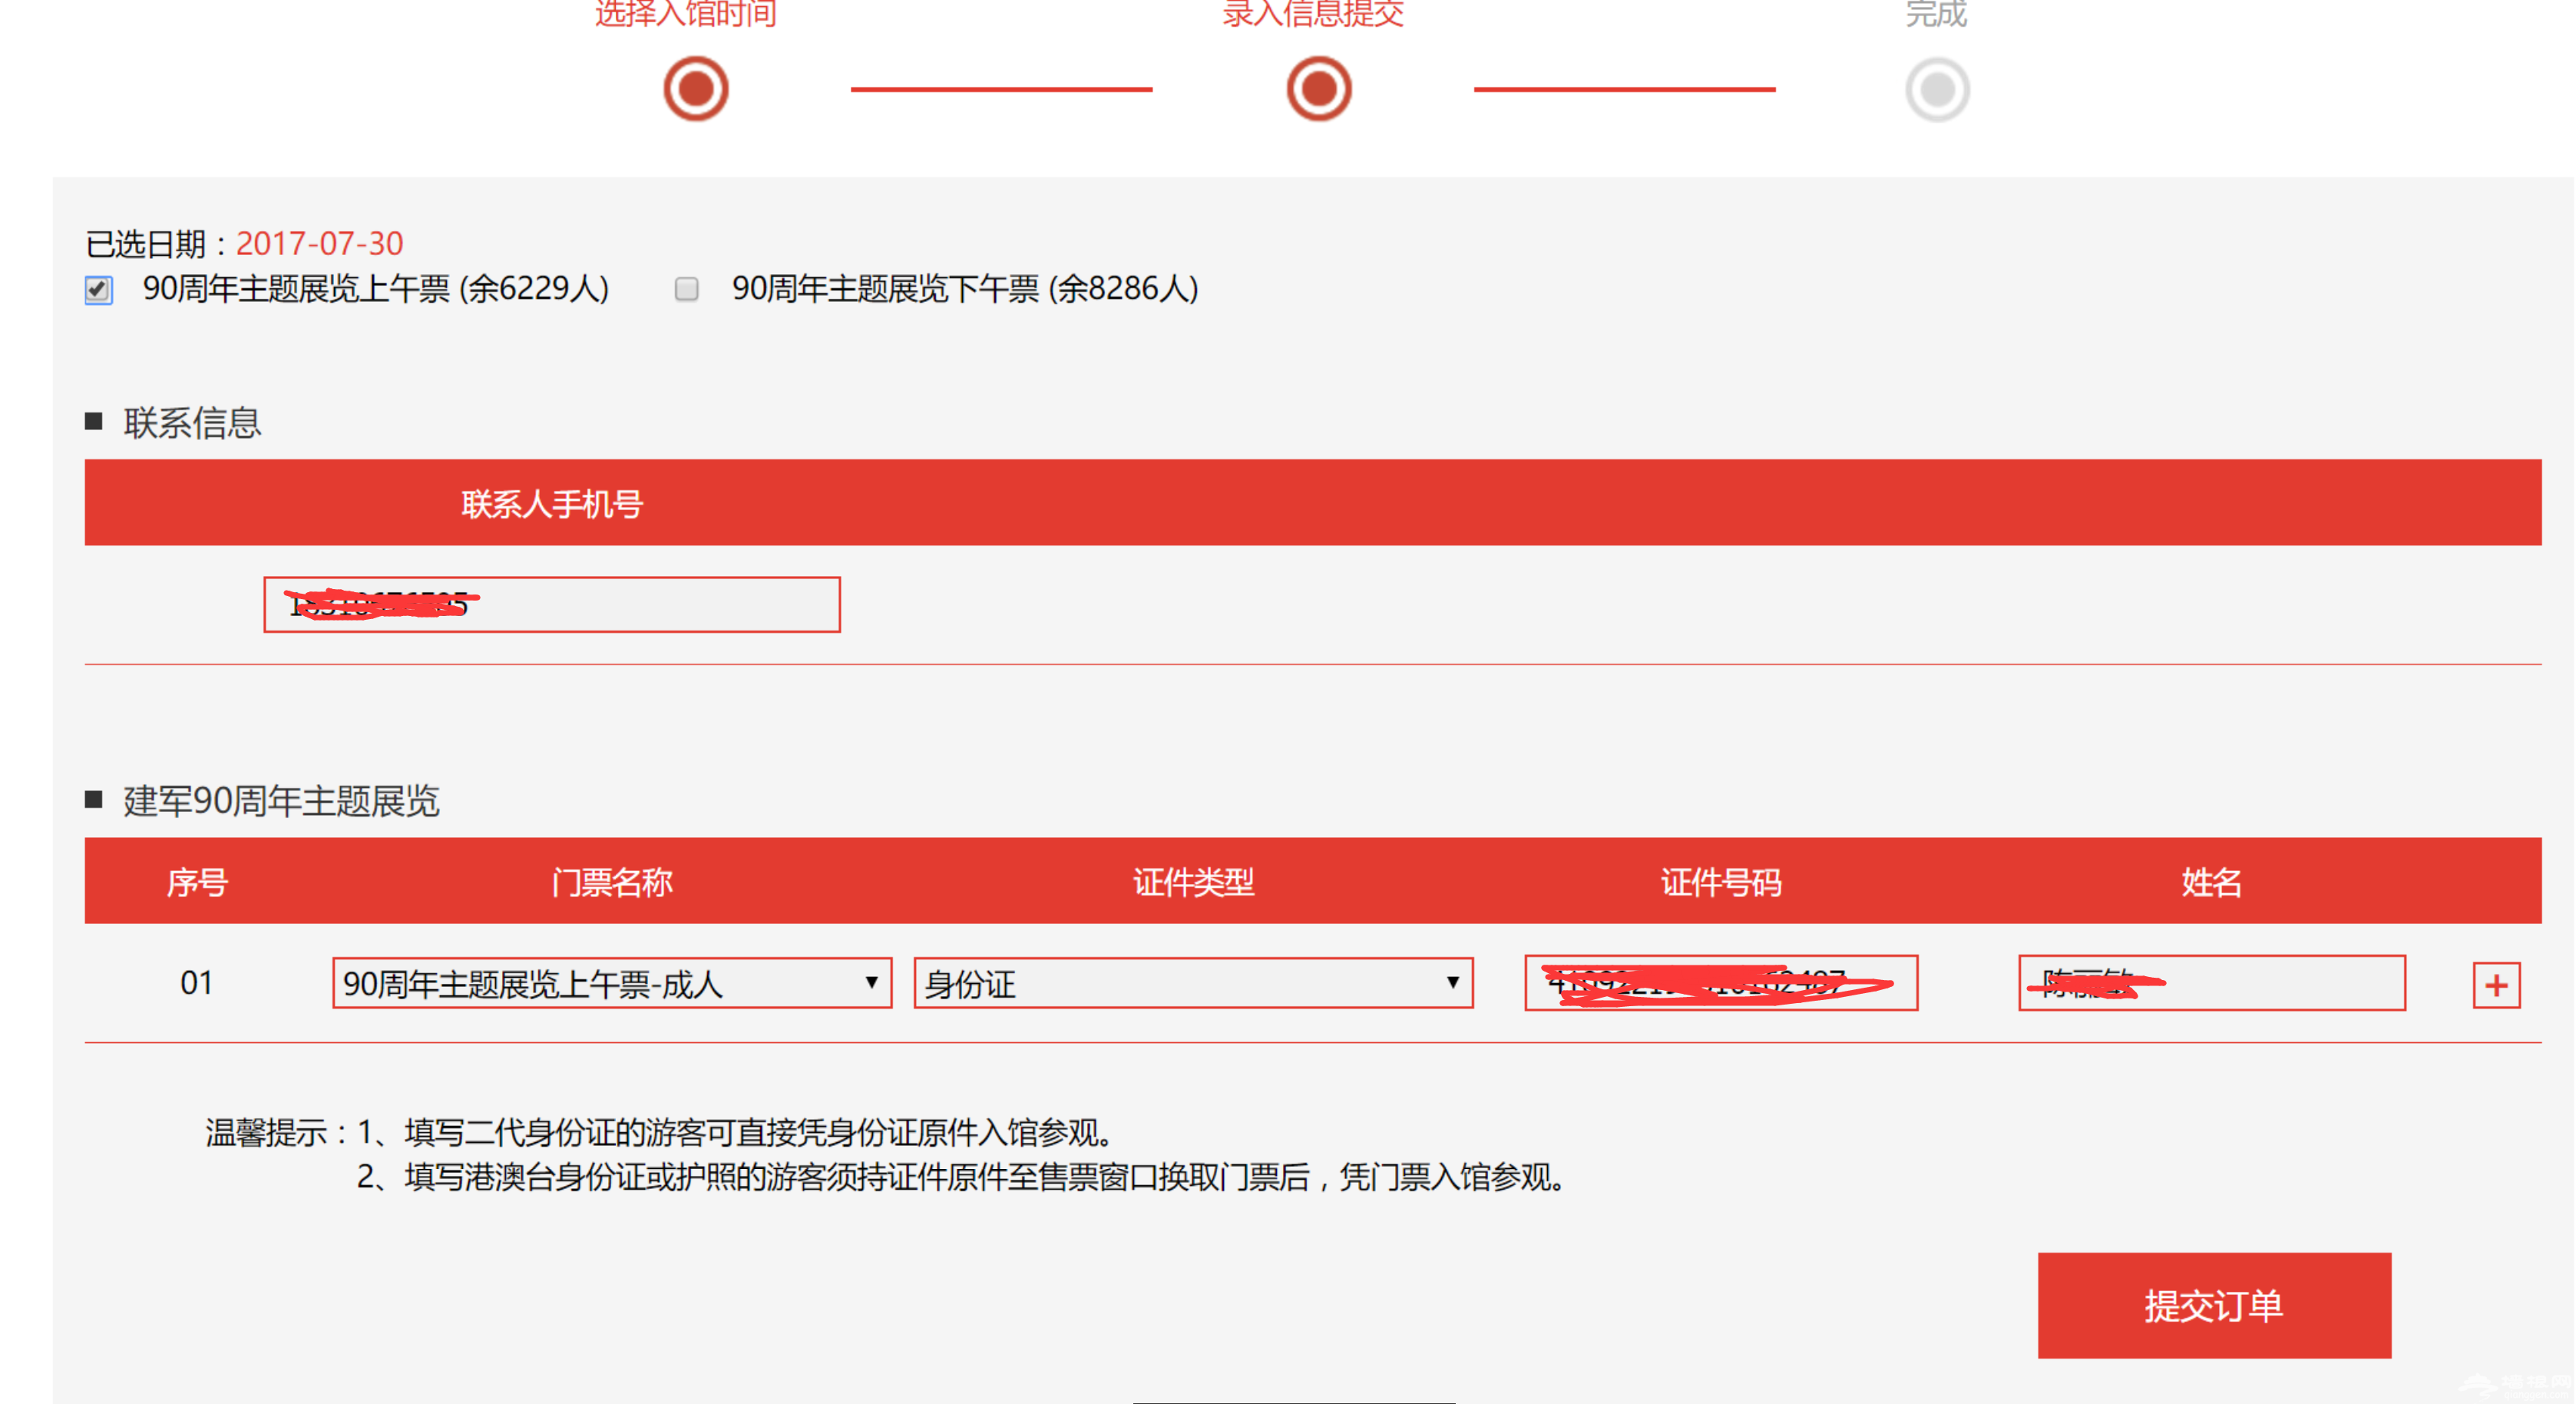Click the selected date 2017-07-30
The width and height of the screenshot is (2576, 1404).
coord(319,243)
